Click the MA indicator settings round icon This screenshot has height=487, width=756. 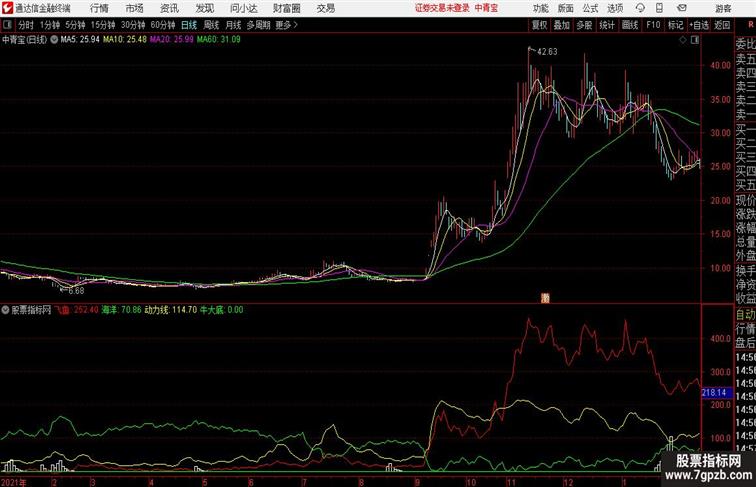tap(54, 40)
